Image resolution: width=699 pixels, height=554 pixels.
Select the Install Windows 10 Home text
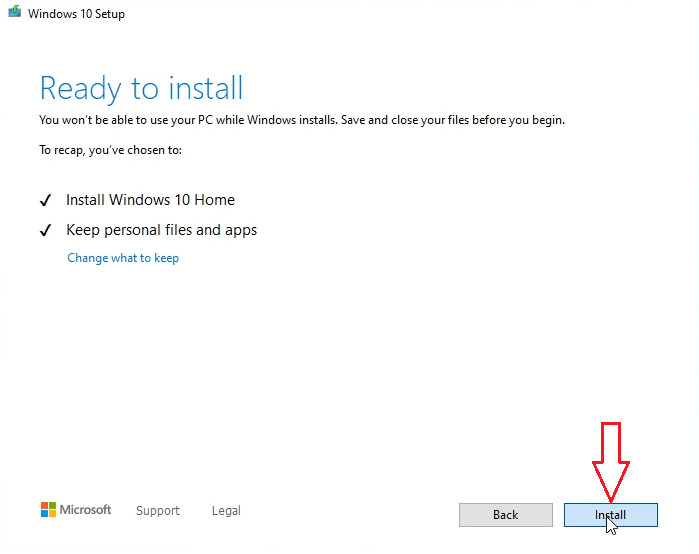[x=150, y=200]
